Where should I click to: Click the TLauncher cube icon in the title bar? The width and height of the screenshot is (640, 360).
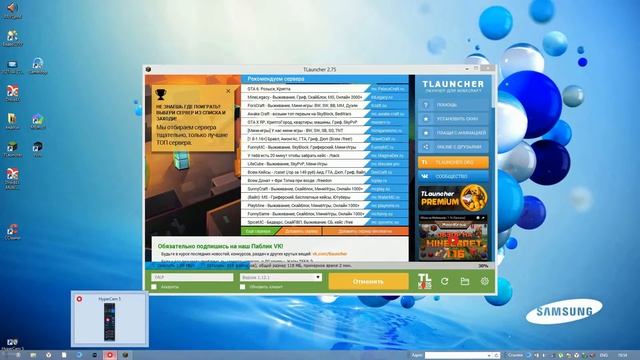[x=149, y=69]
